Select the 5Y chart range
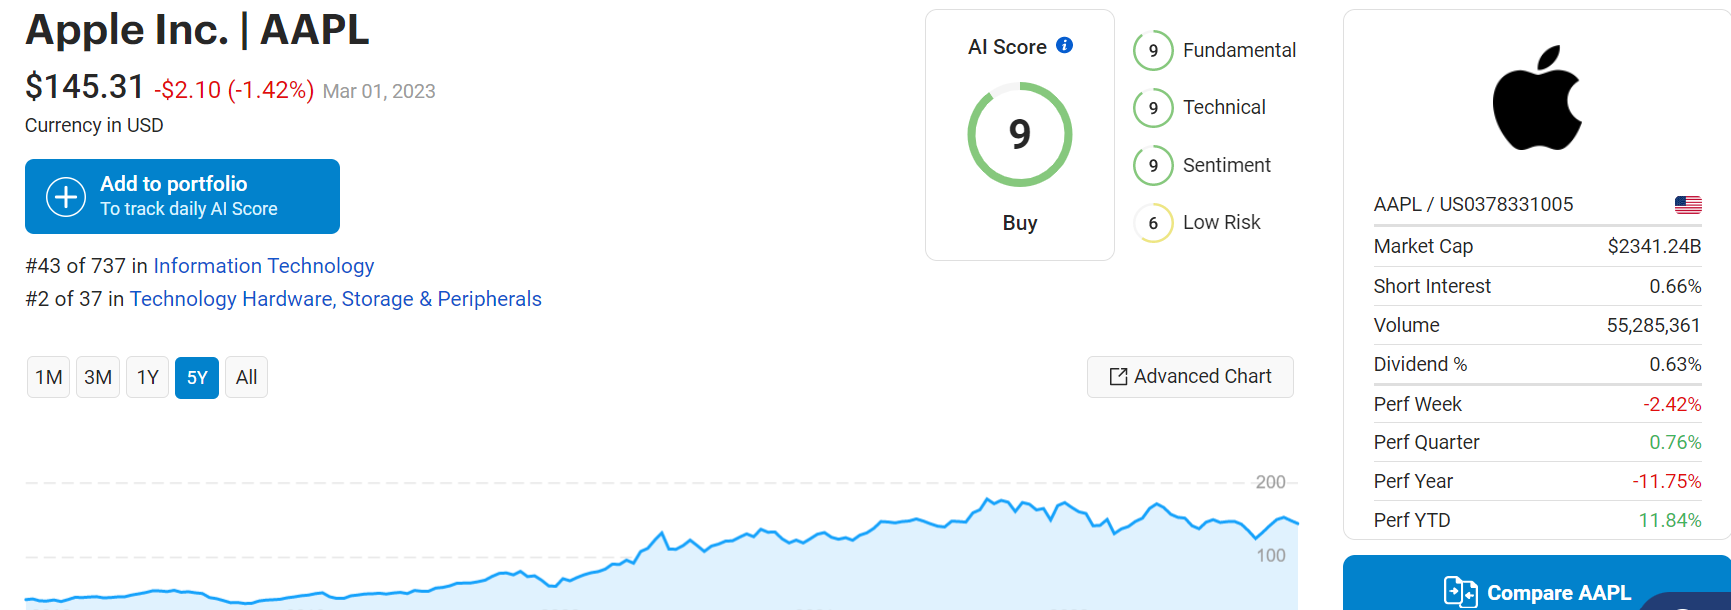Screen dimensions: 1731x610 tap(197, 377)
